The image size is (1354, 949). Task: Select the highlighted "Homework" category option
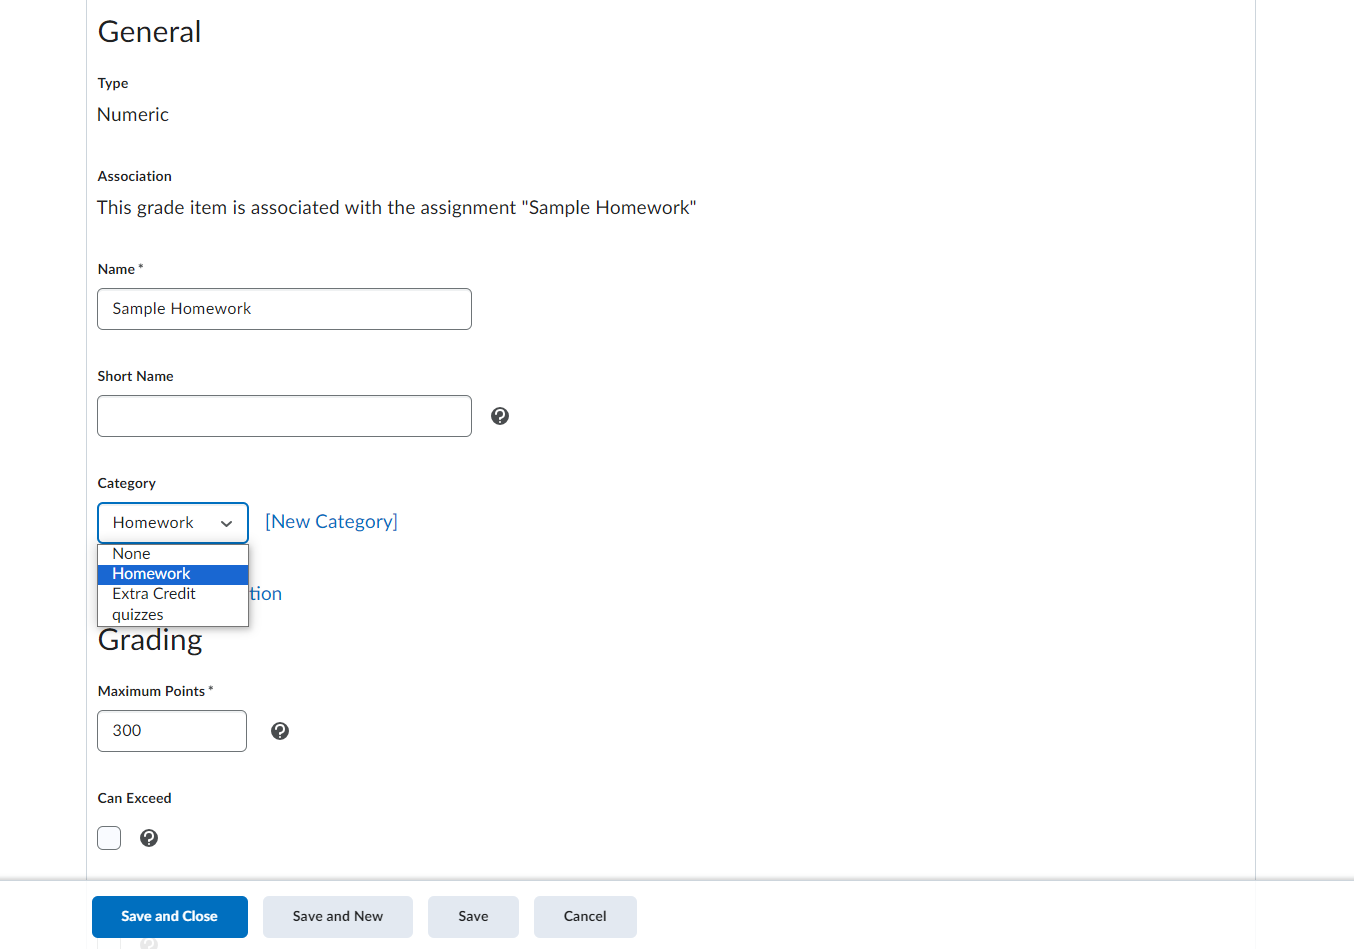[x=151, y=573]
